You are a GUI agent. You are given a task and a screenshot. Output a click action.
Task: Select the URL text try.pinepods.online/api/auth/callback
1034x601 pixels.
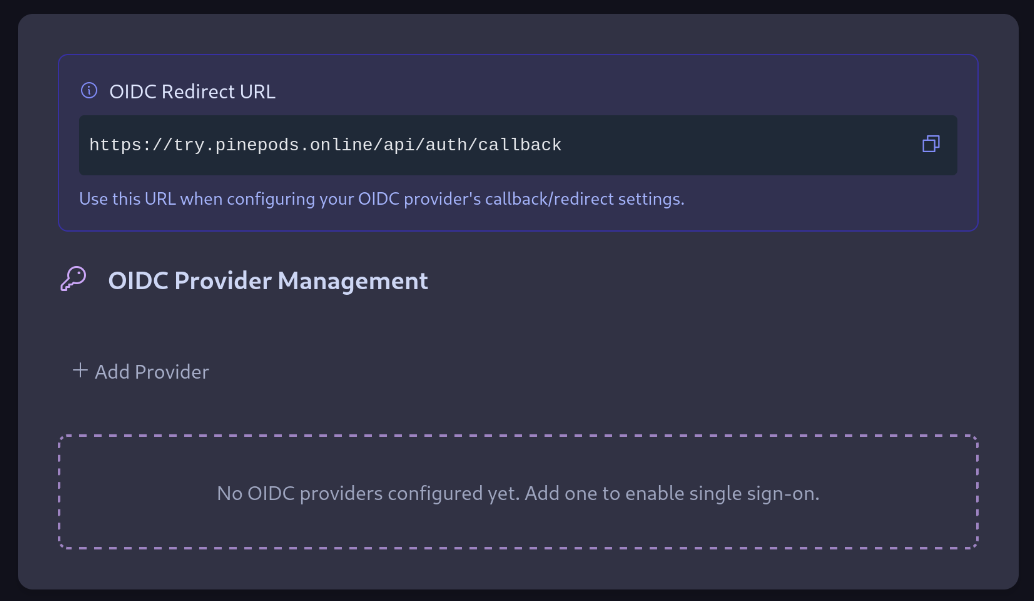[326, 144]
